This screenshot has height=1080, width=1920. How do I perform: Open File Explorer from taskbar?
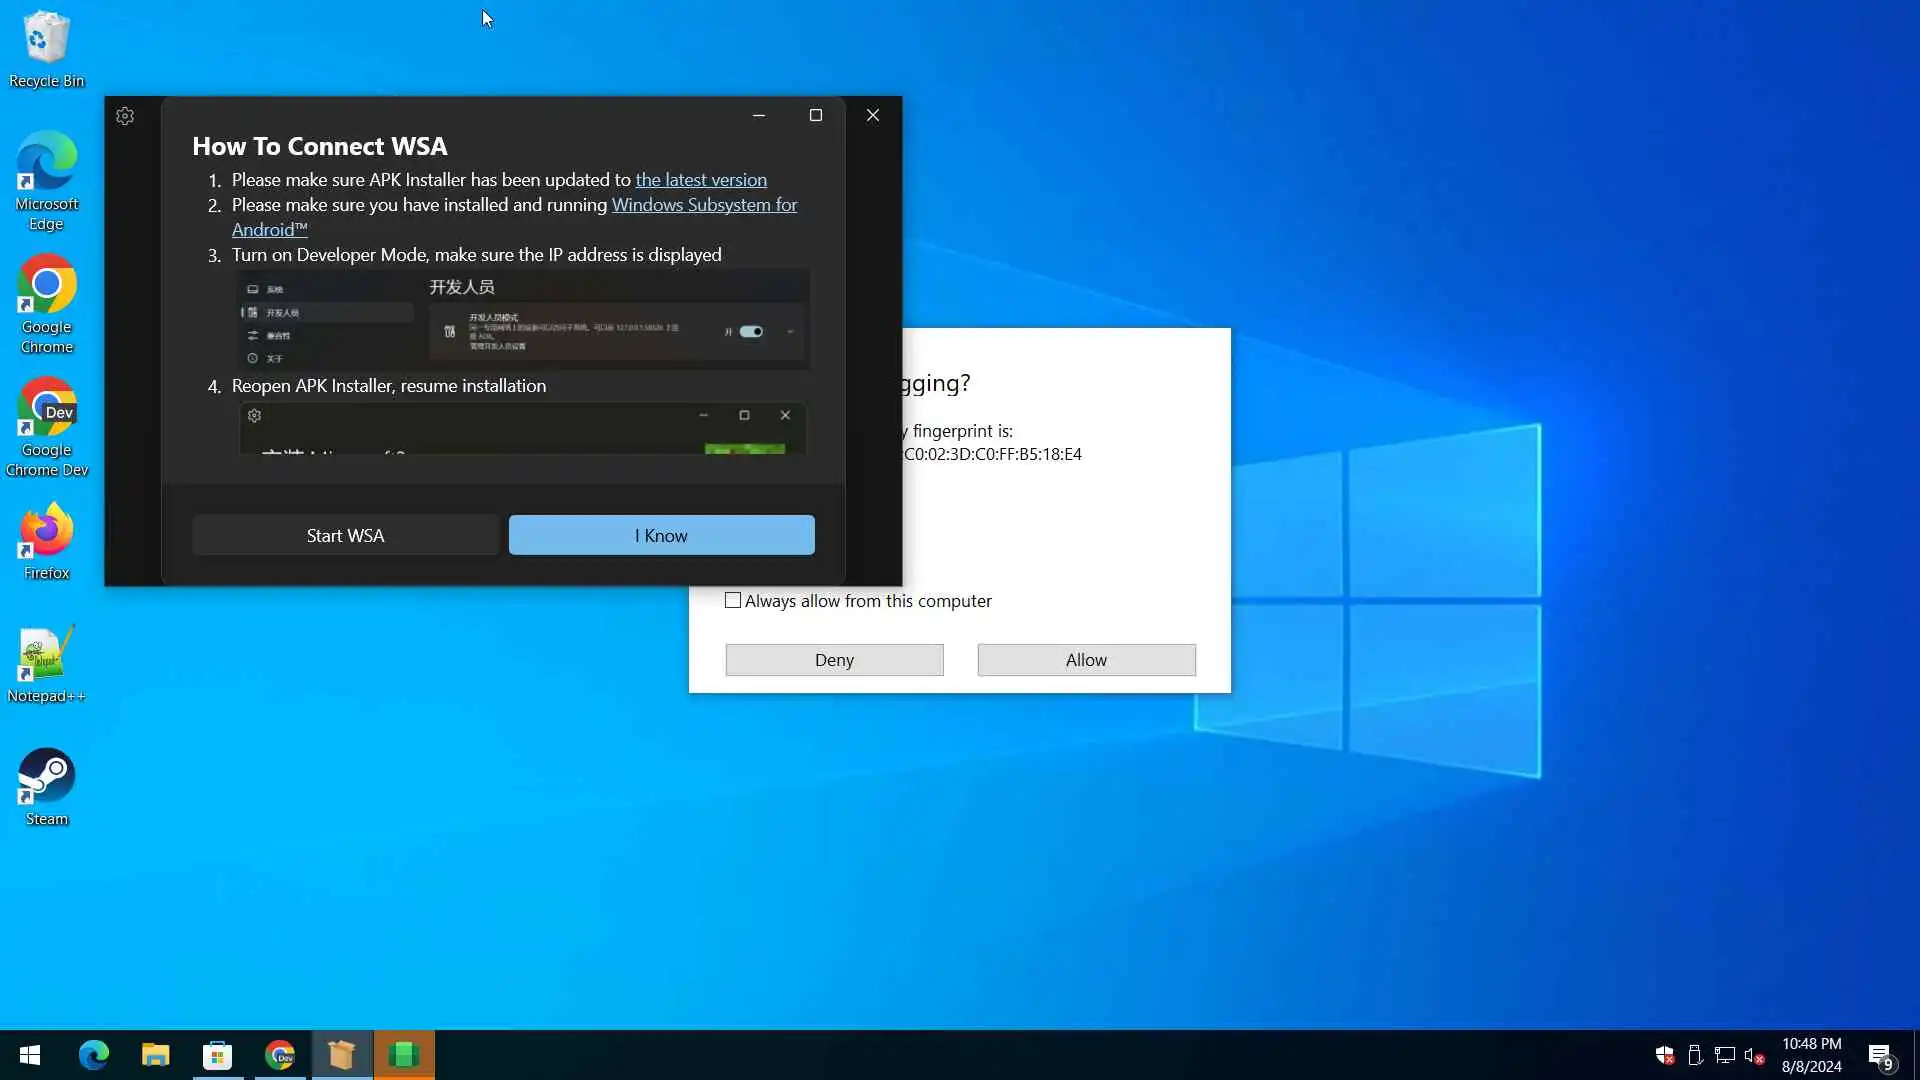[x=155, y=1055]
